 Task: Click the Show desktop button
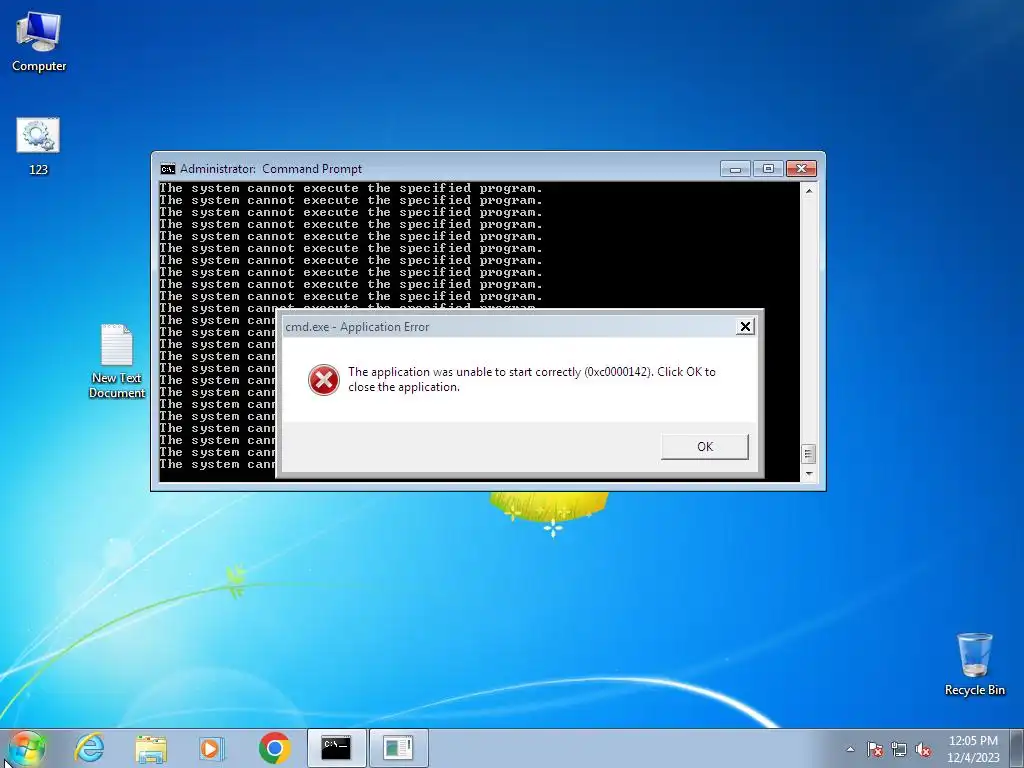click(x=1016, y=748)
